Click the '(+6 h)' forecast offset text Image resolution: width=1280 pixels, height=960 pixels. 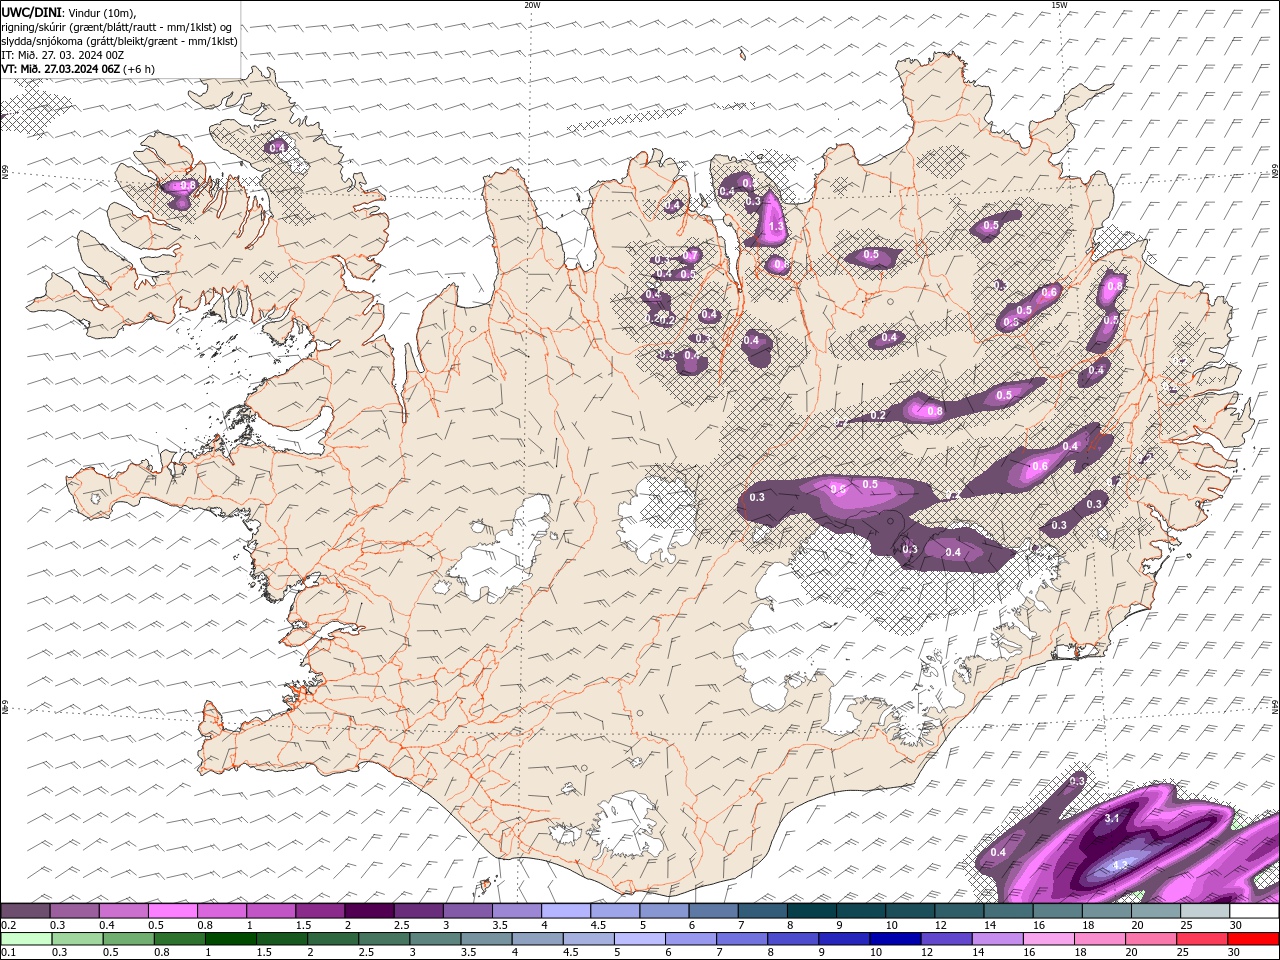coord(138,69)
